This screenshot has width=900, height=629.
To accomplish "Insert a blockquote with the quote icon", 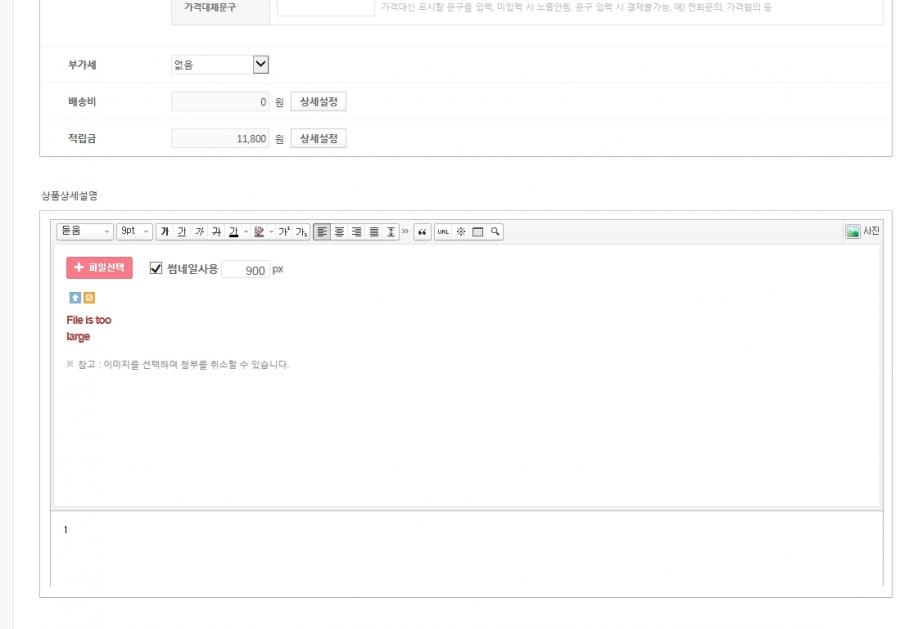I will click(x=422, y=232).
